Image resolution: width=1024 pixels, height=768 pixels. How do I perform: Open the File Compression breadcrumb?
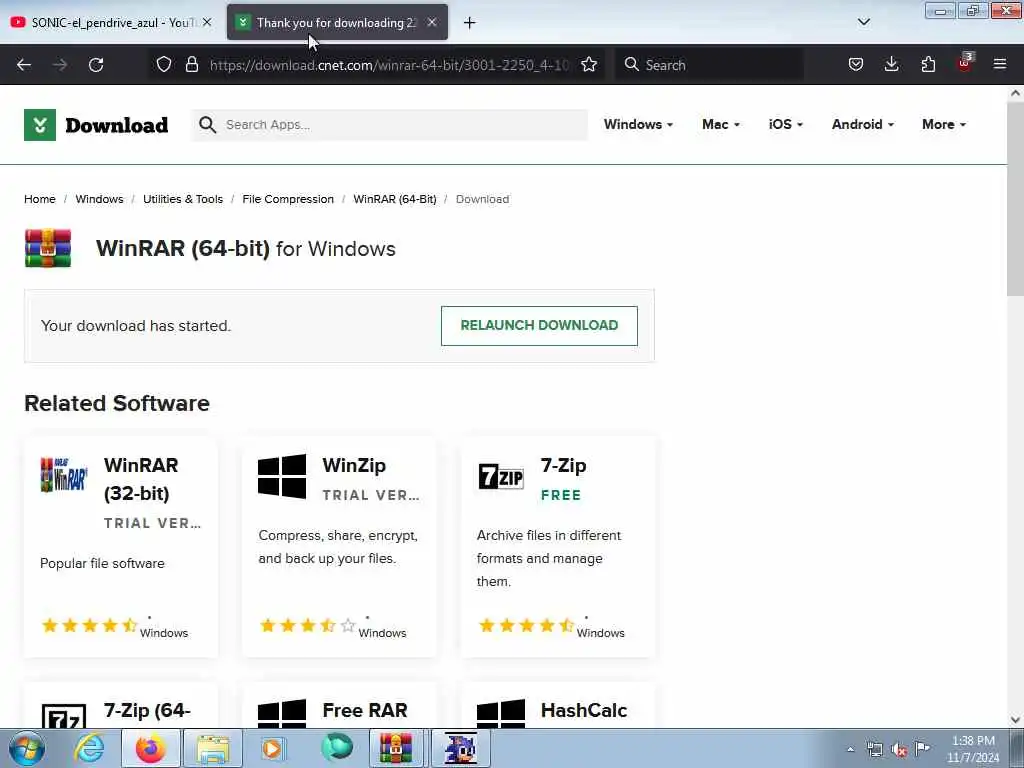[x=288, y=199]
